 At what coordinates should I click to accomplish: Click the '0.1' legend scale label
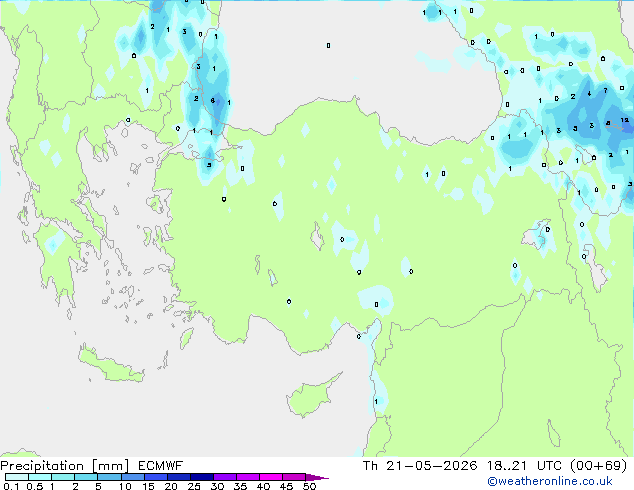[x=10, y=486]
